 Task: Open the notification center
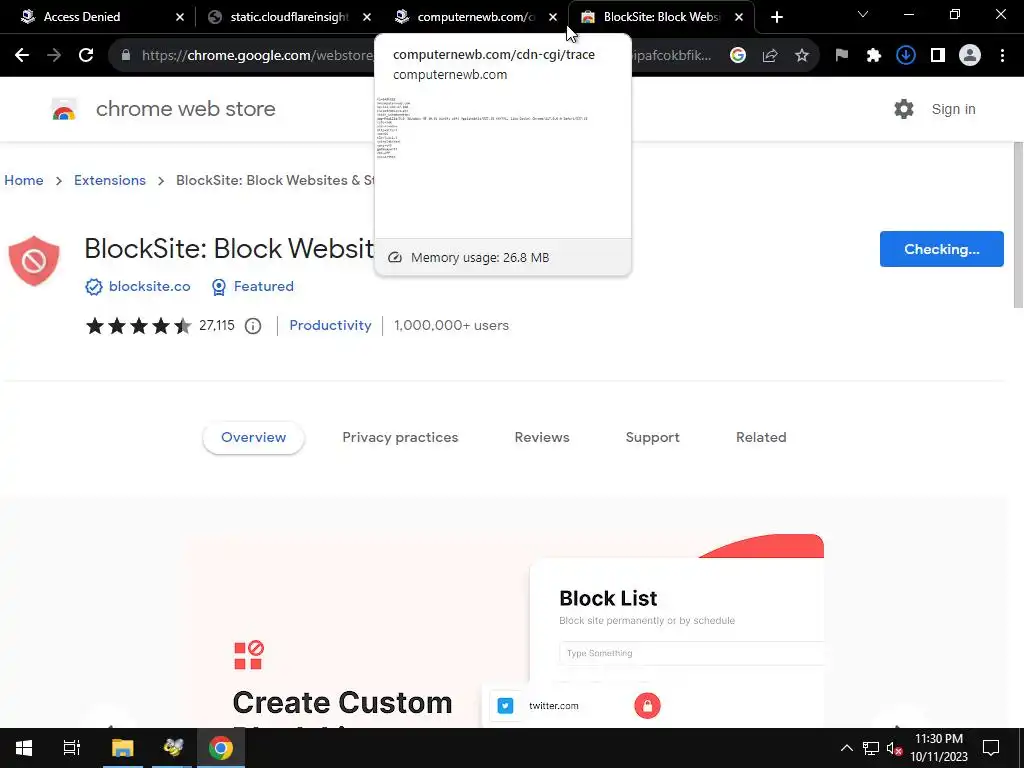[991, 748]
